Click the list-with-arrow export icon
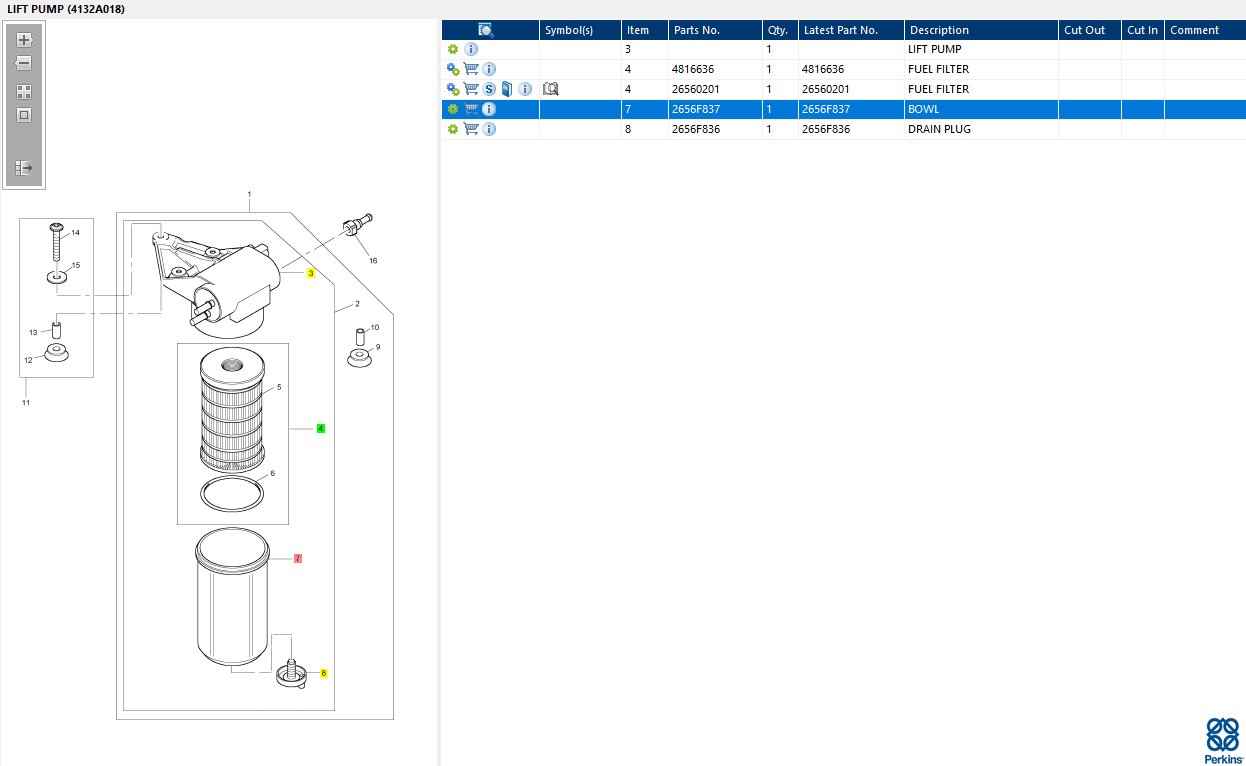 click(24, 168)
